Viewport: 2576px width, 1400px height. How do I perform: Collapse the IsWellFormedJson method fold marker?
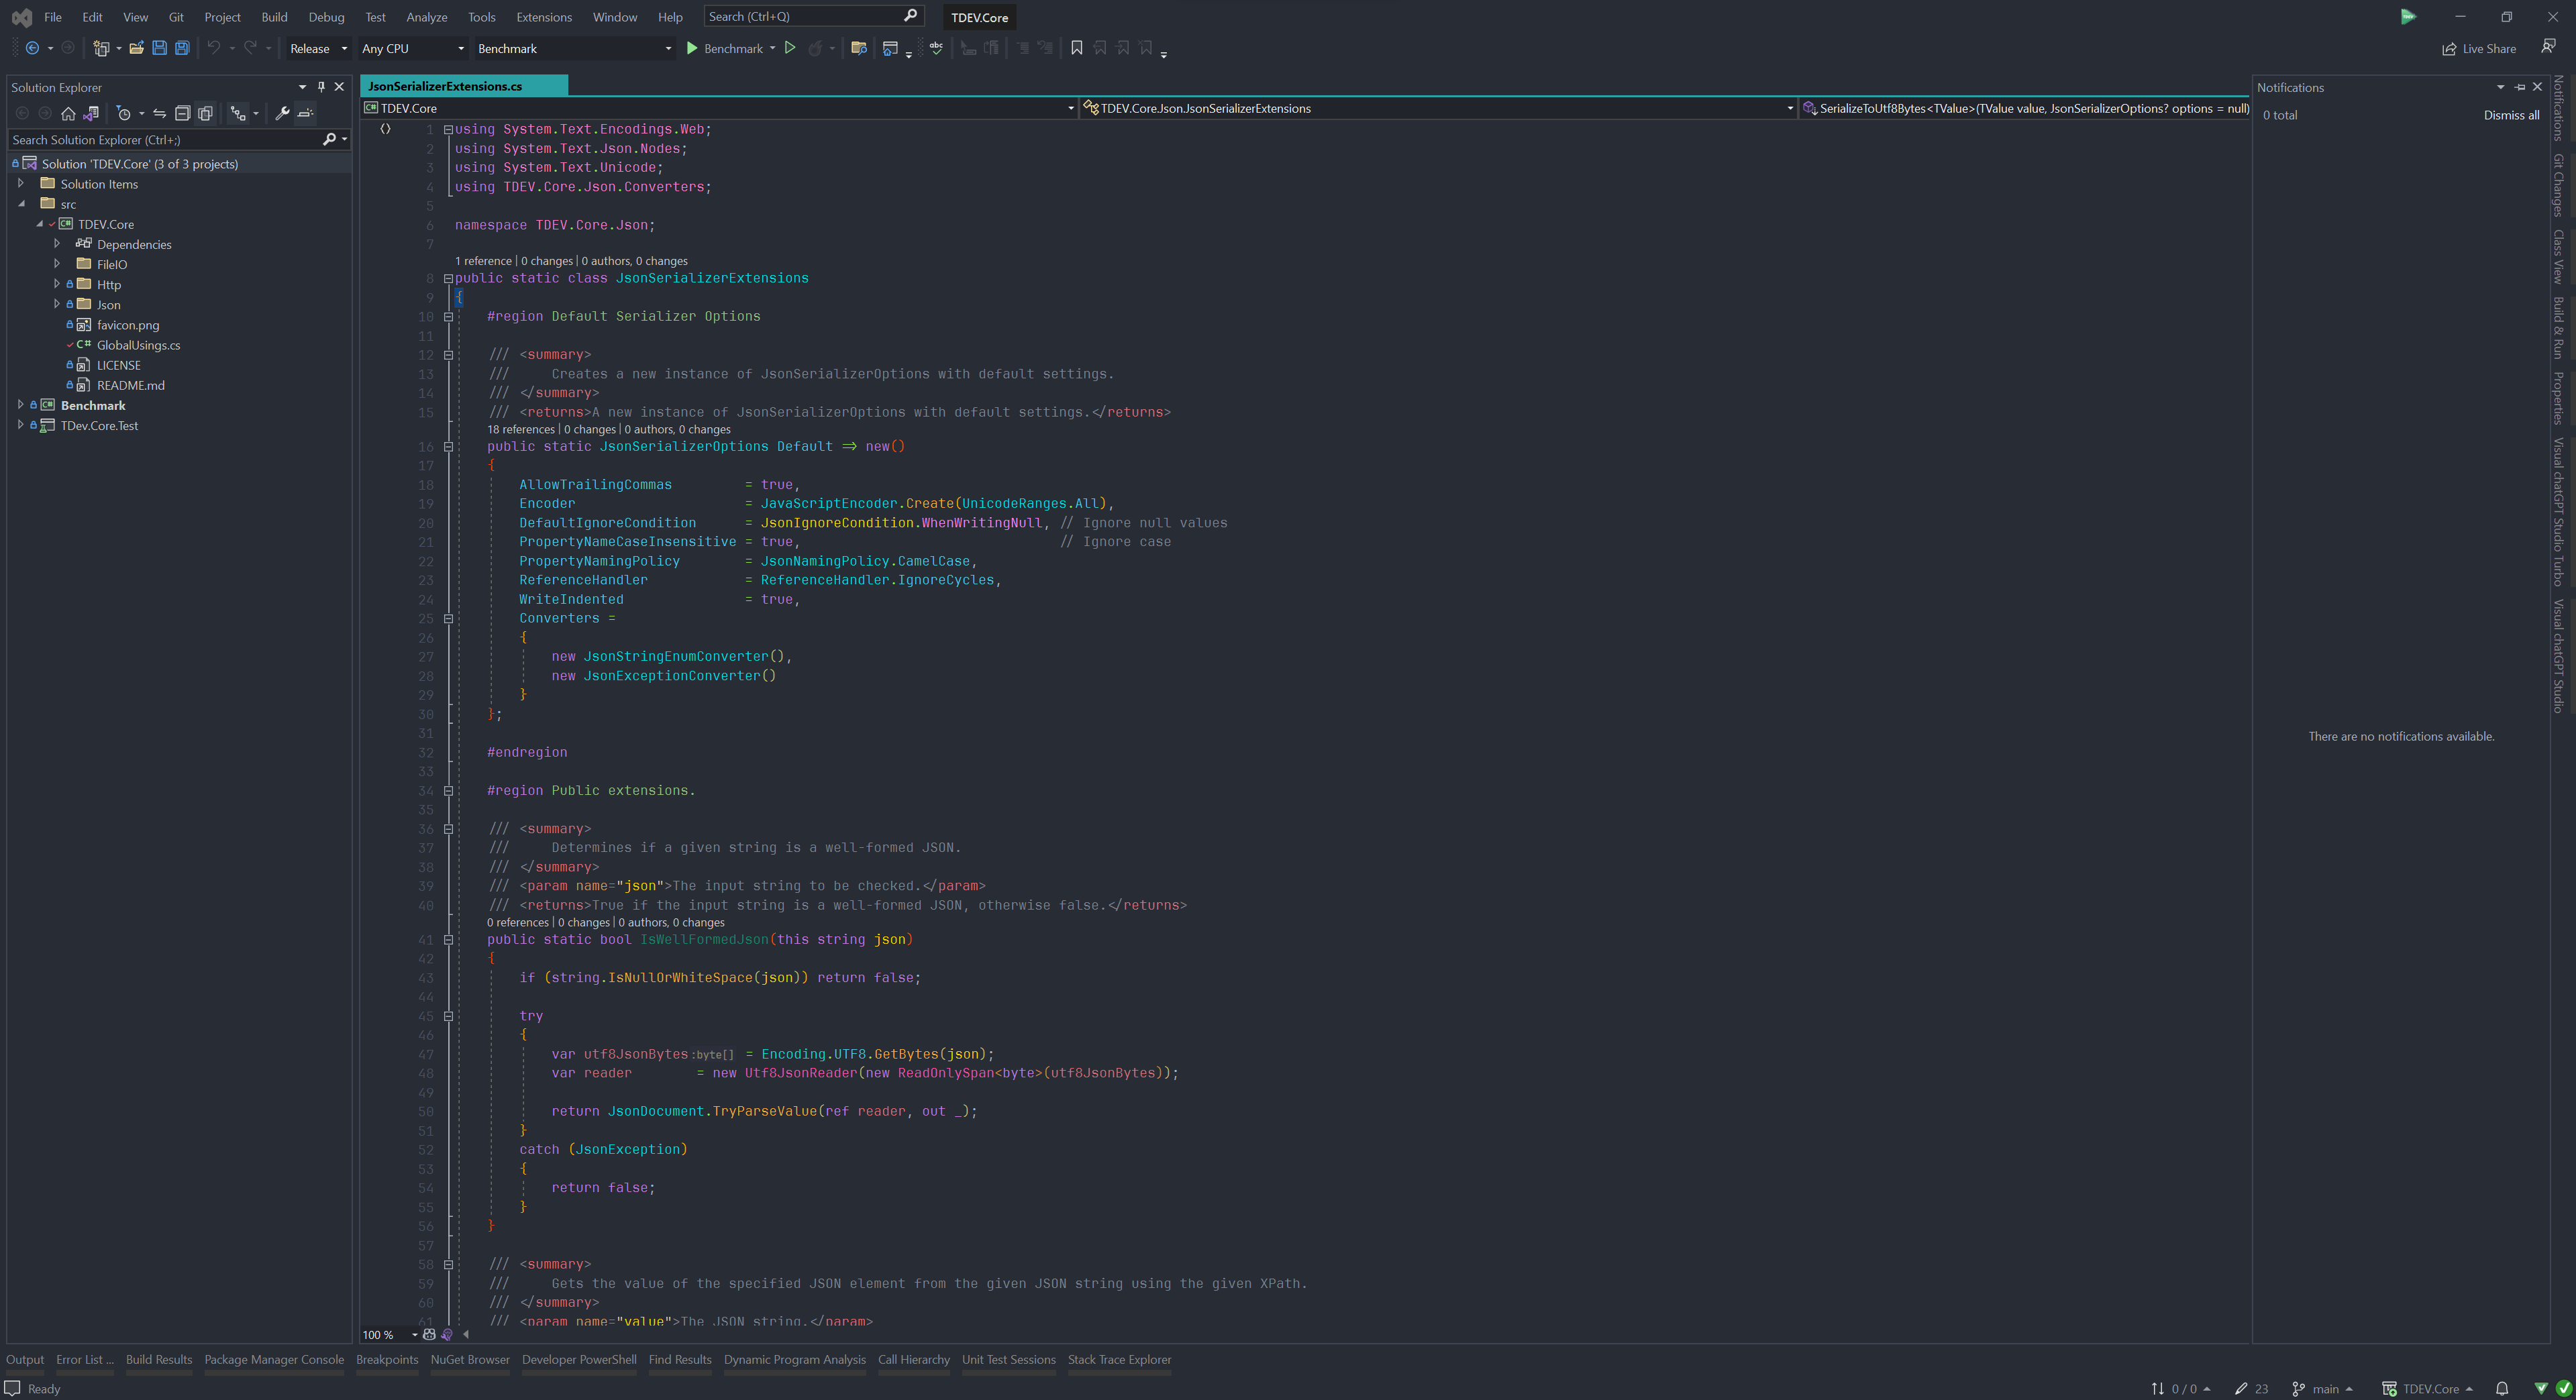[448, 940]
